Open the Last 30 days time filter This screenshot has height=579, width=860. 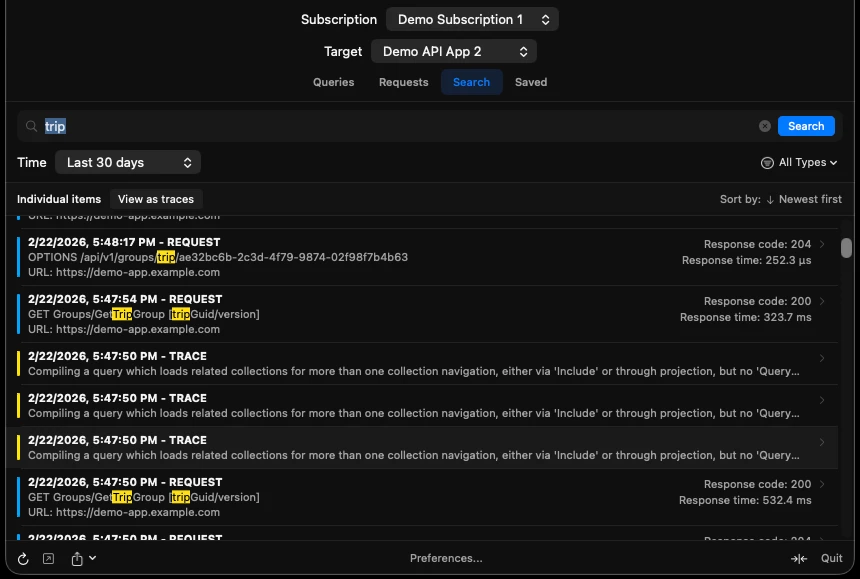coord(127,161)
